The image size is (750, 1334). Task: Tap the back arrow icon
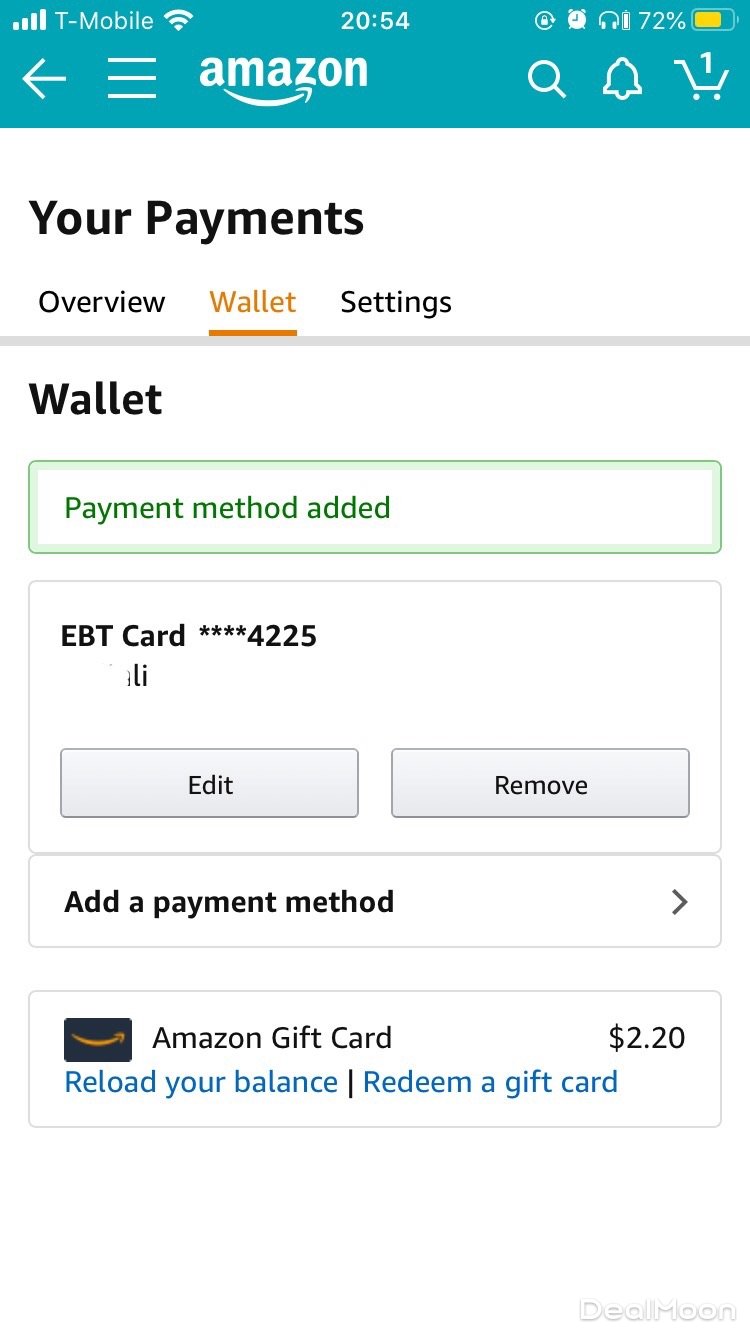tap(44, 78)
